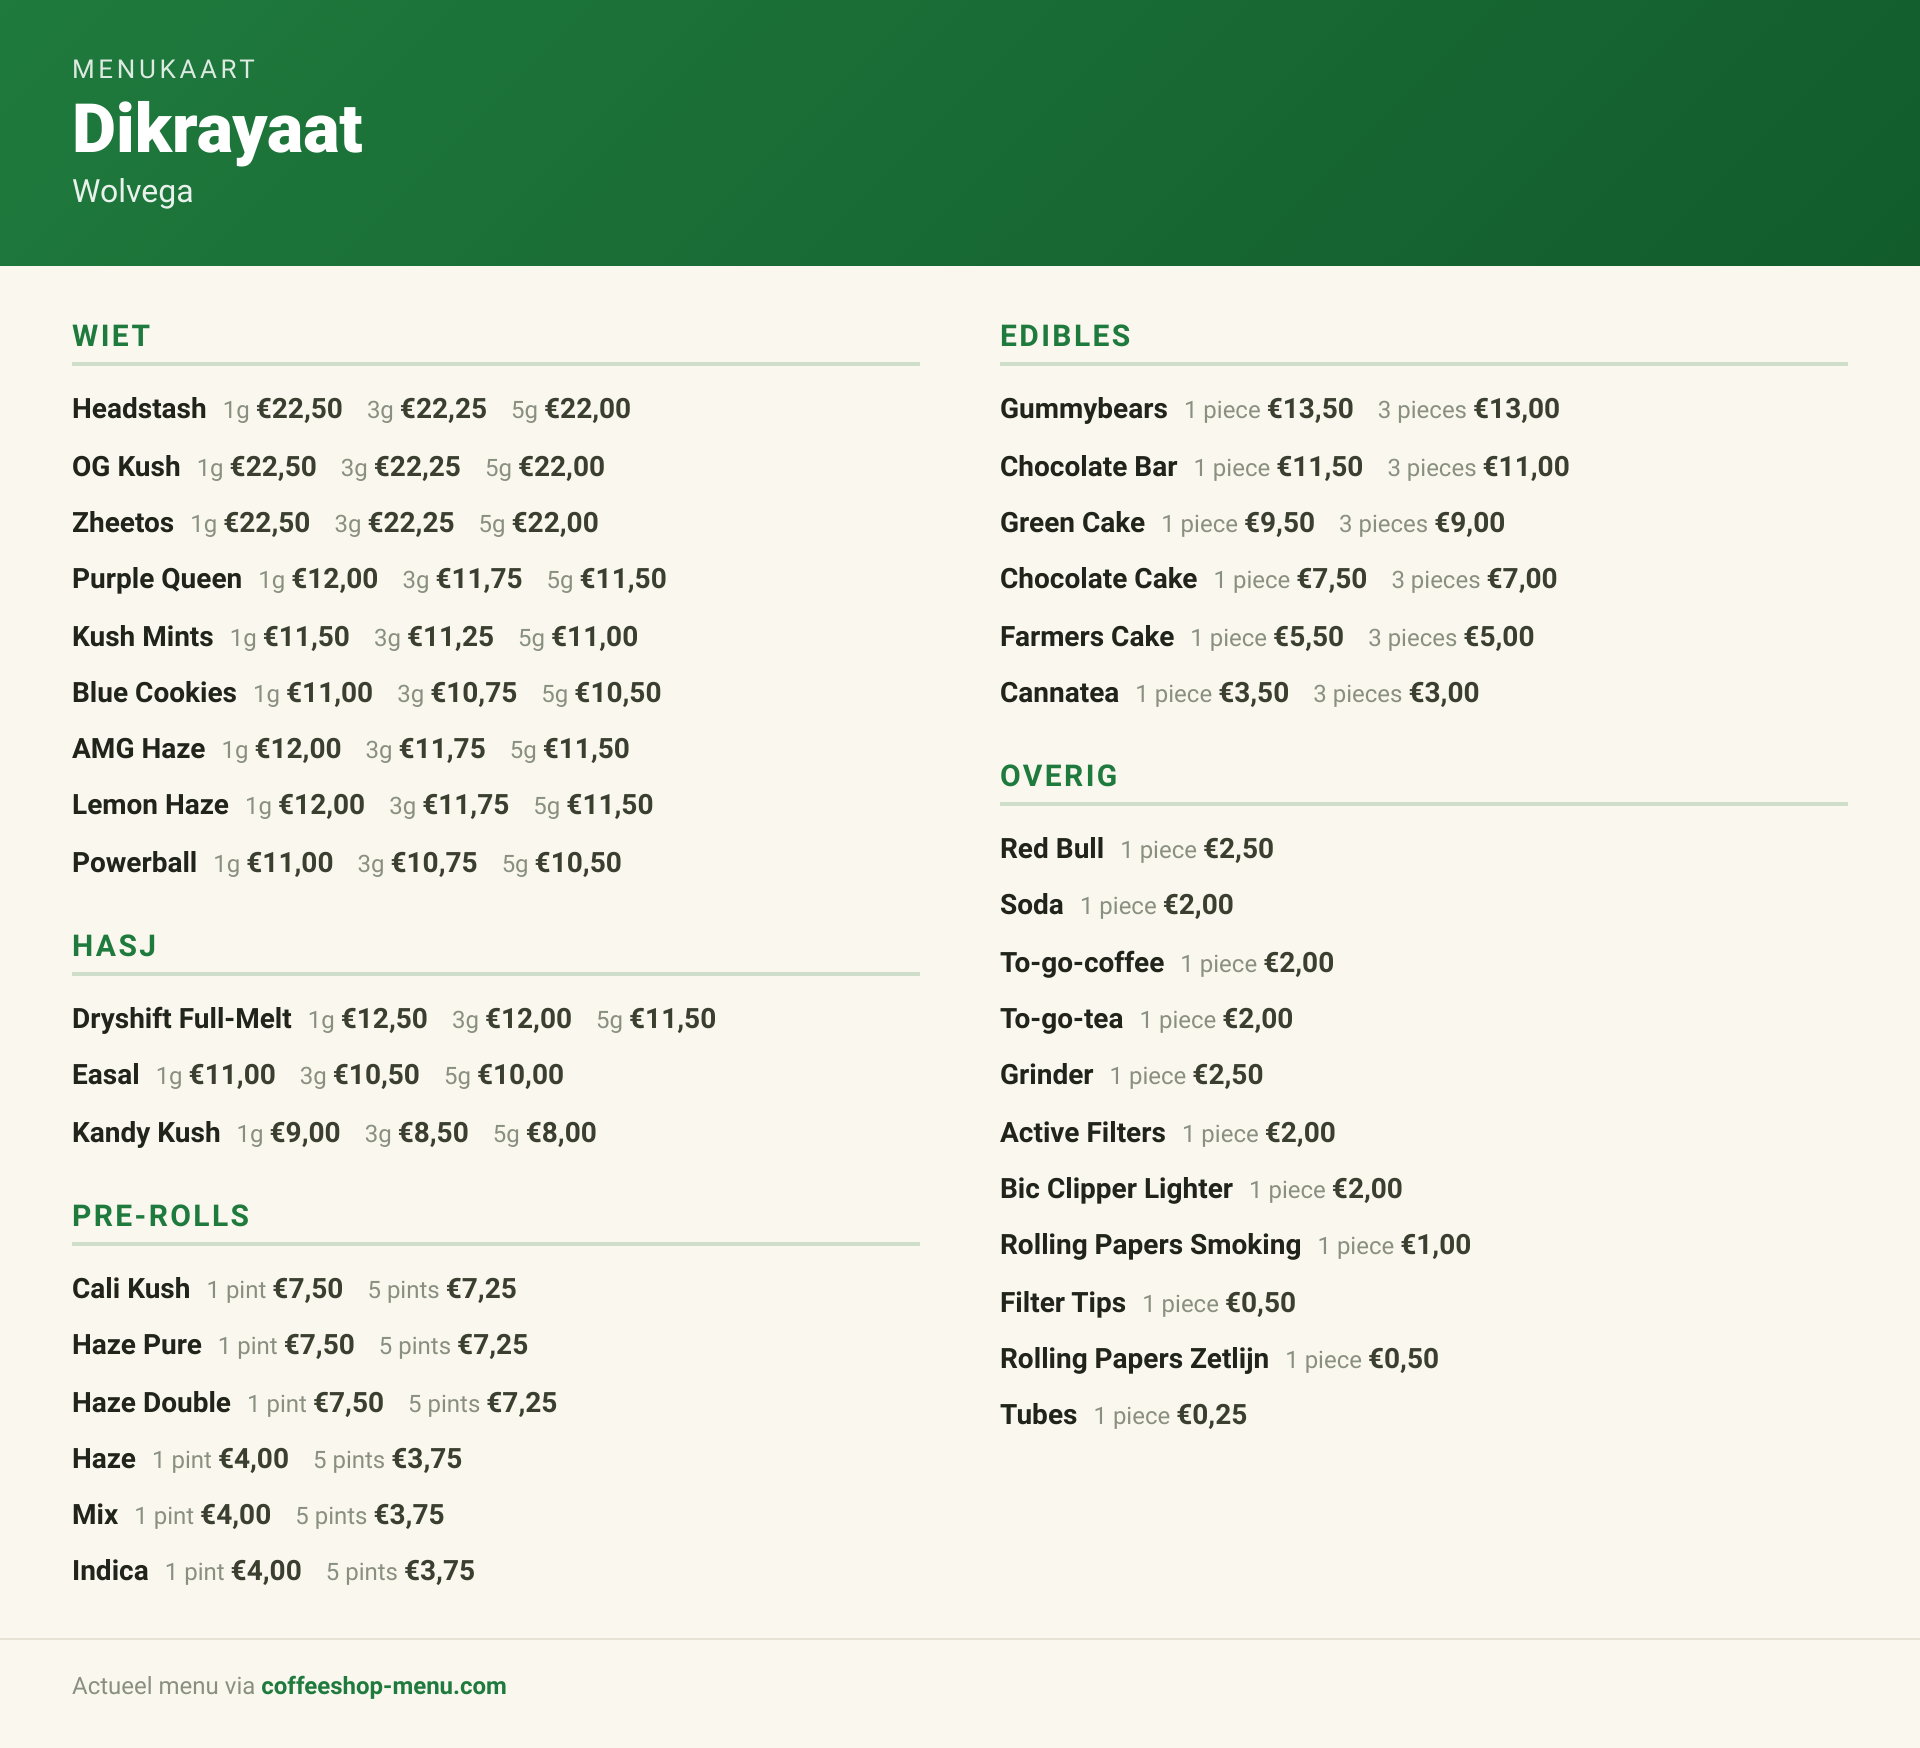The height and width of the screenshot is (1748, 1920).
Task: Click the Soda item name
Action: point(1031,905)
